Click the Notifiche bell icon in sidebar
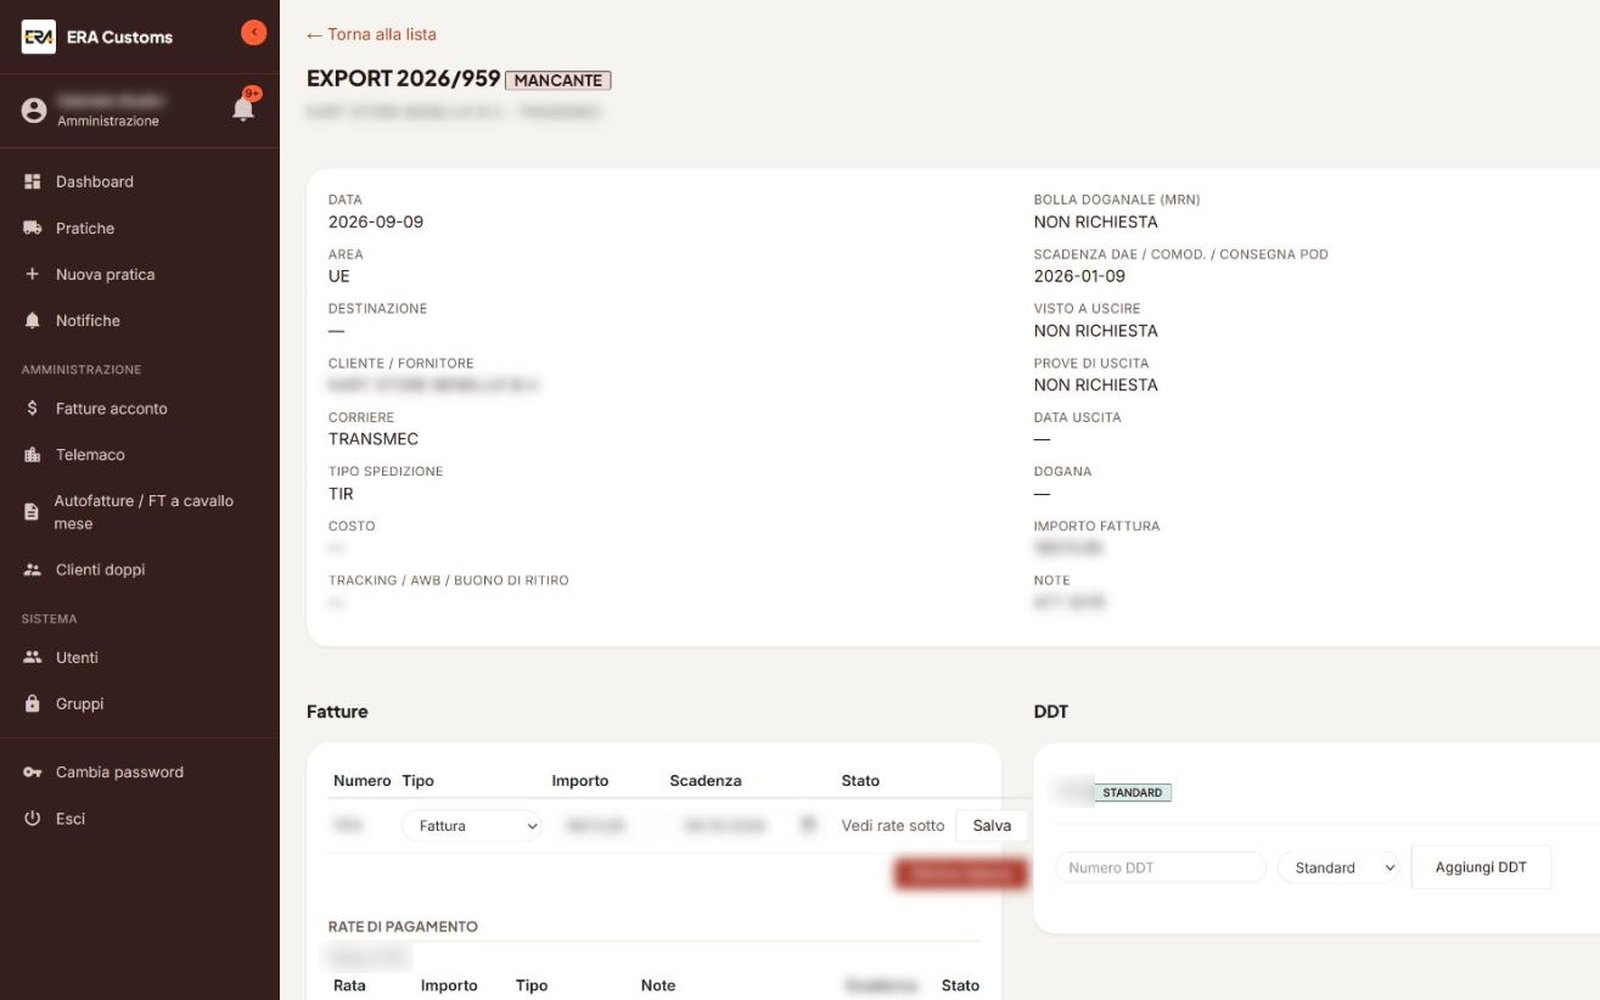The height and width of the screenshot is (1000, 1600). pyautogui.click(x=32, y=320)
